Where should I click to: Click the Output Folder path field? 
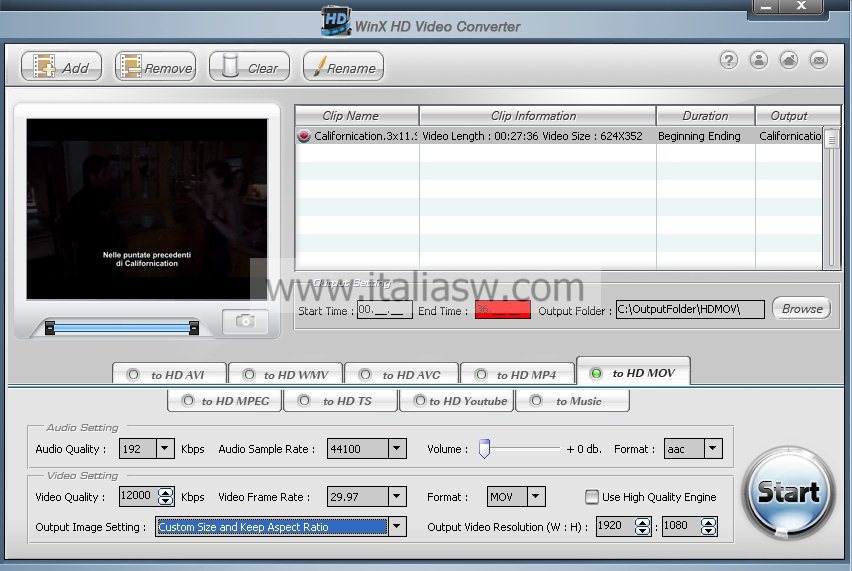coord(690,309)
